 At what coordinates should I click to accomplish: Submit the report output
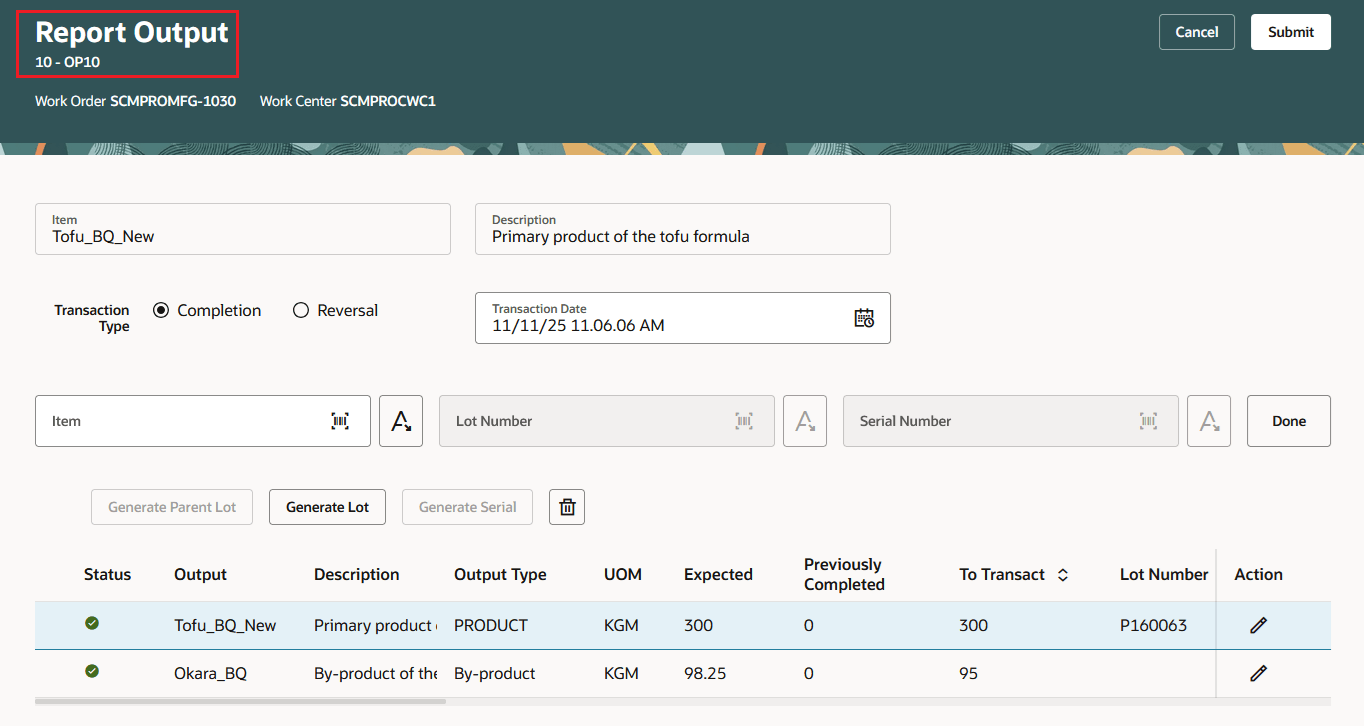tap(1290, 31)
